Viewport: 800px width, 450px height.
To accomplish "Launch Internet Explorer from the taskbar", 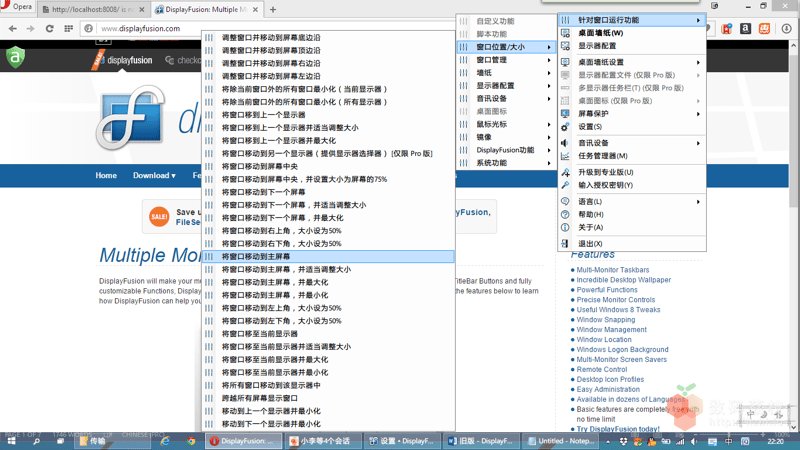I will click(165, 441).
